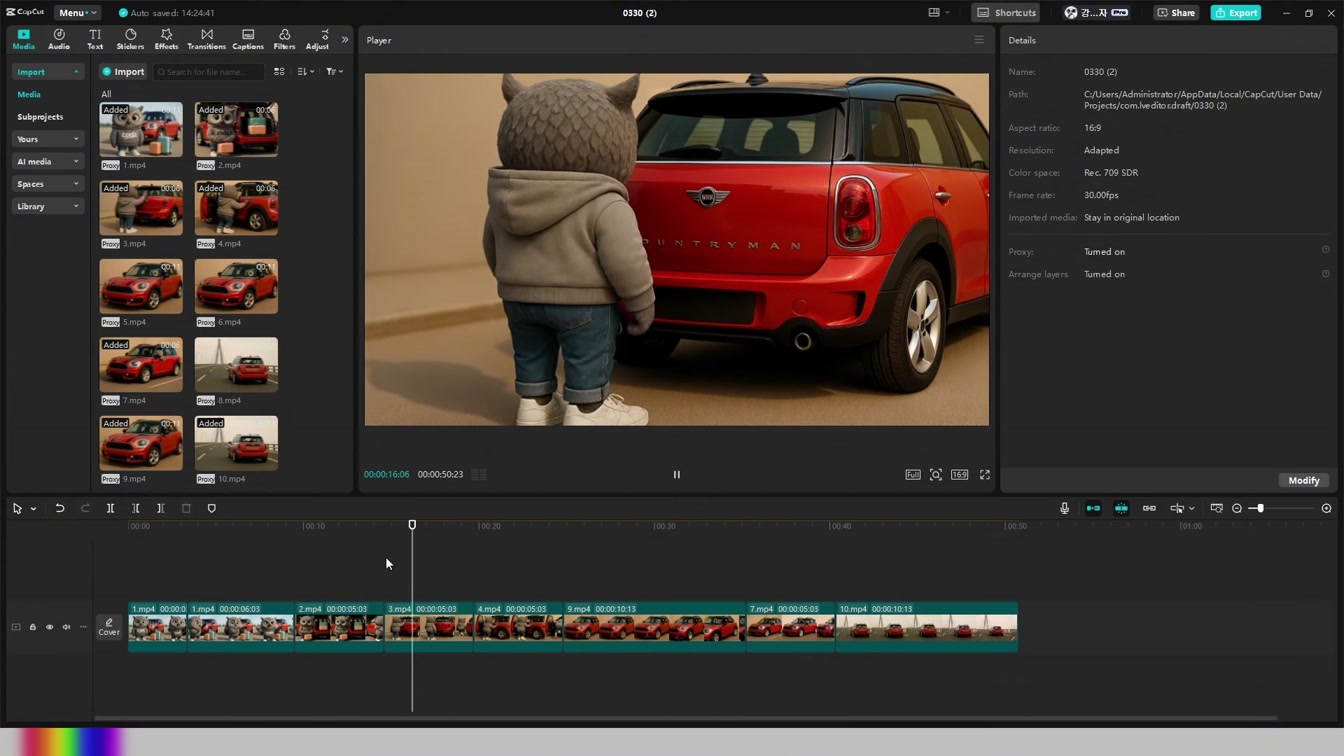Click the Proxy info icon in Details

[1326, 250]
